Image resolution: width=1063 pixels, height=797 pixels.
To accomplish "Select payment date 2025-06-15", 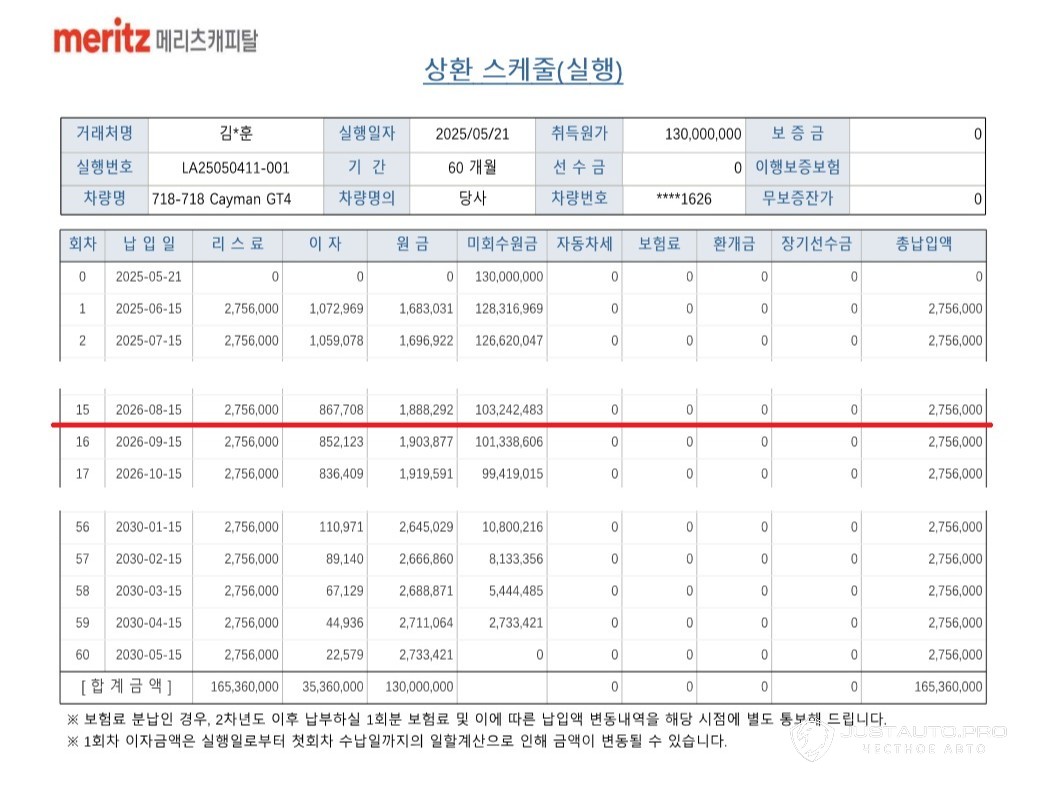I will 148,309.
